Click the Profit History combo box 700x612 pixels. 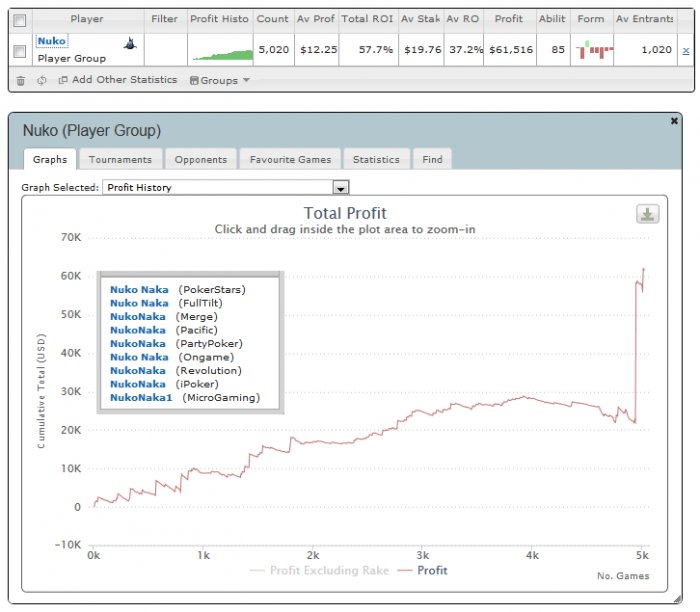(x=225, y=187)
